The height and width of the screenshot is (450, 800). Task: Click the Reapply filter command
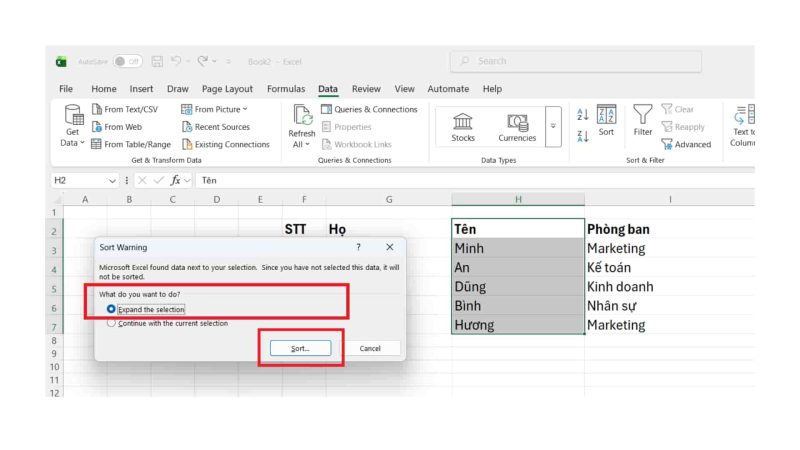click(683, 127)
